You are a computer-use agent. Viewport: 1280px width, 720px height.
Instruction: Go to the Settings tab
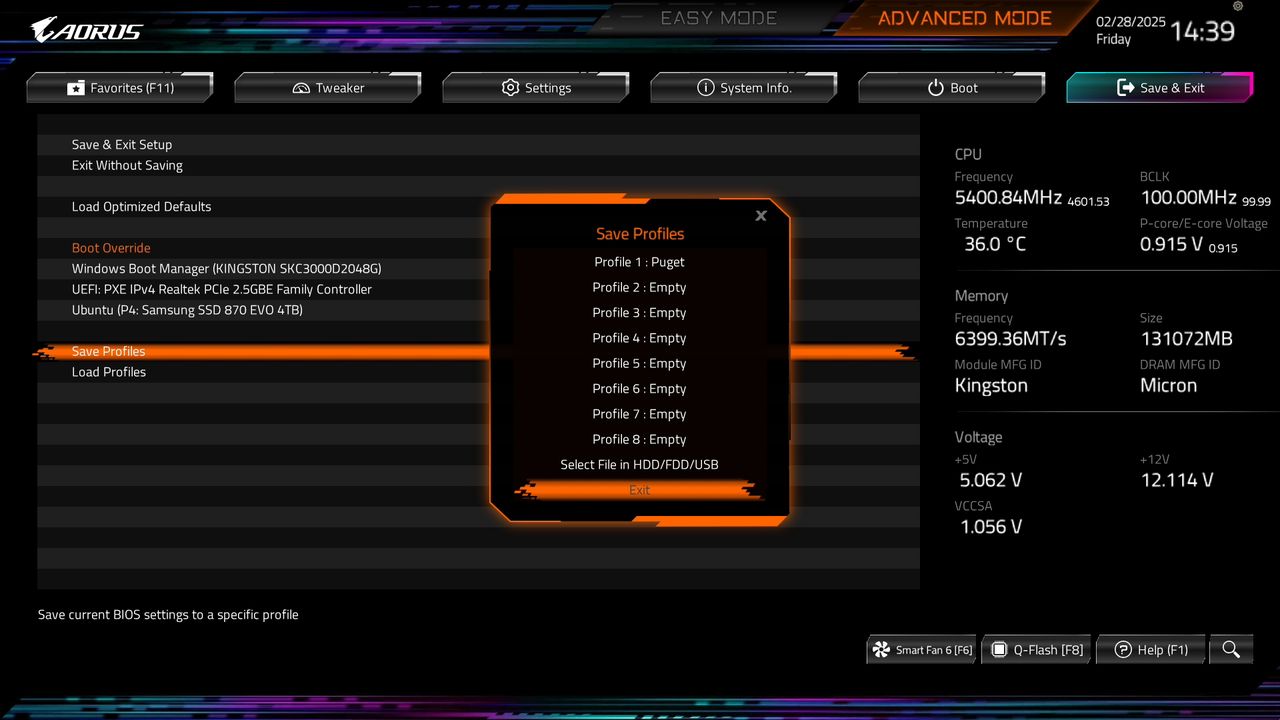click(x=536, y=88)
